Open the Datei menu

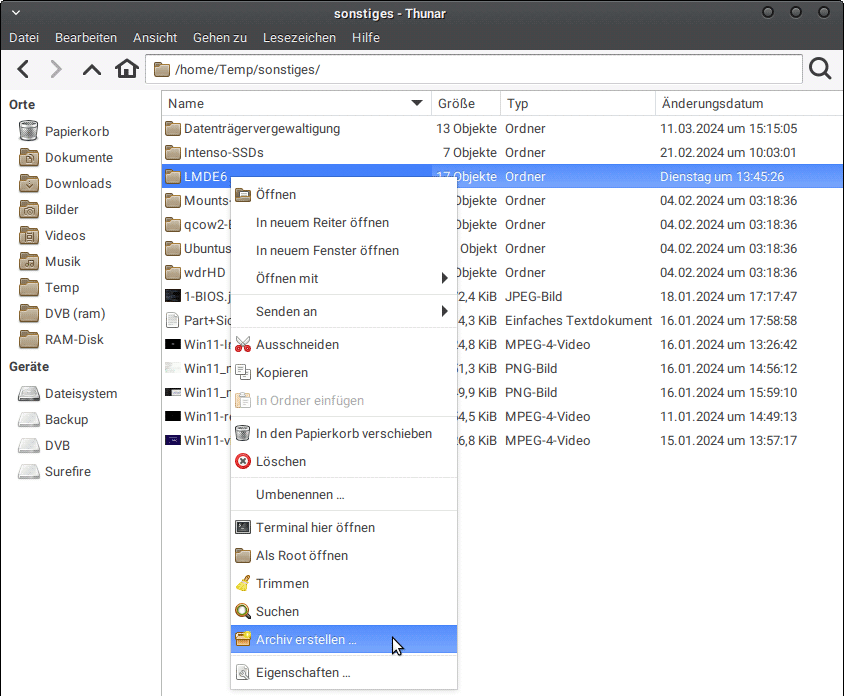[24, 38]
